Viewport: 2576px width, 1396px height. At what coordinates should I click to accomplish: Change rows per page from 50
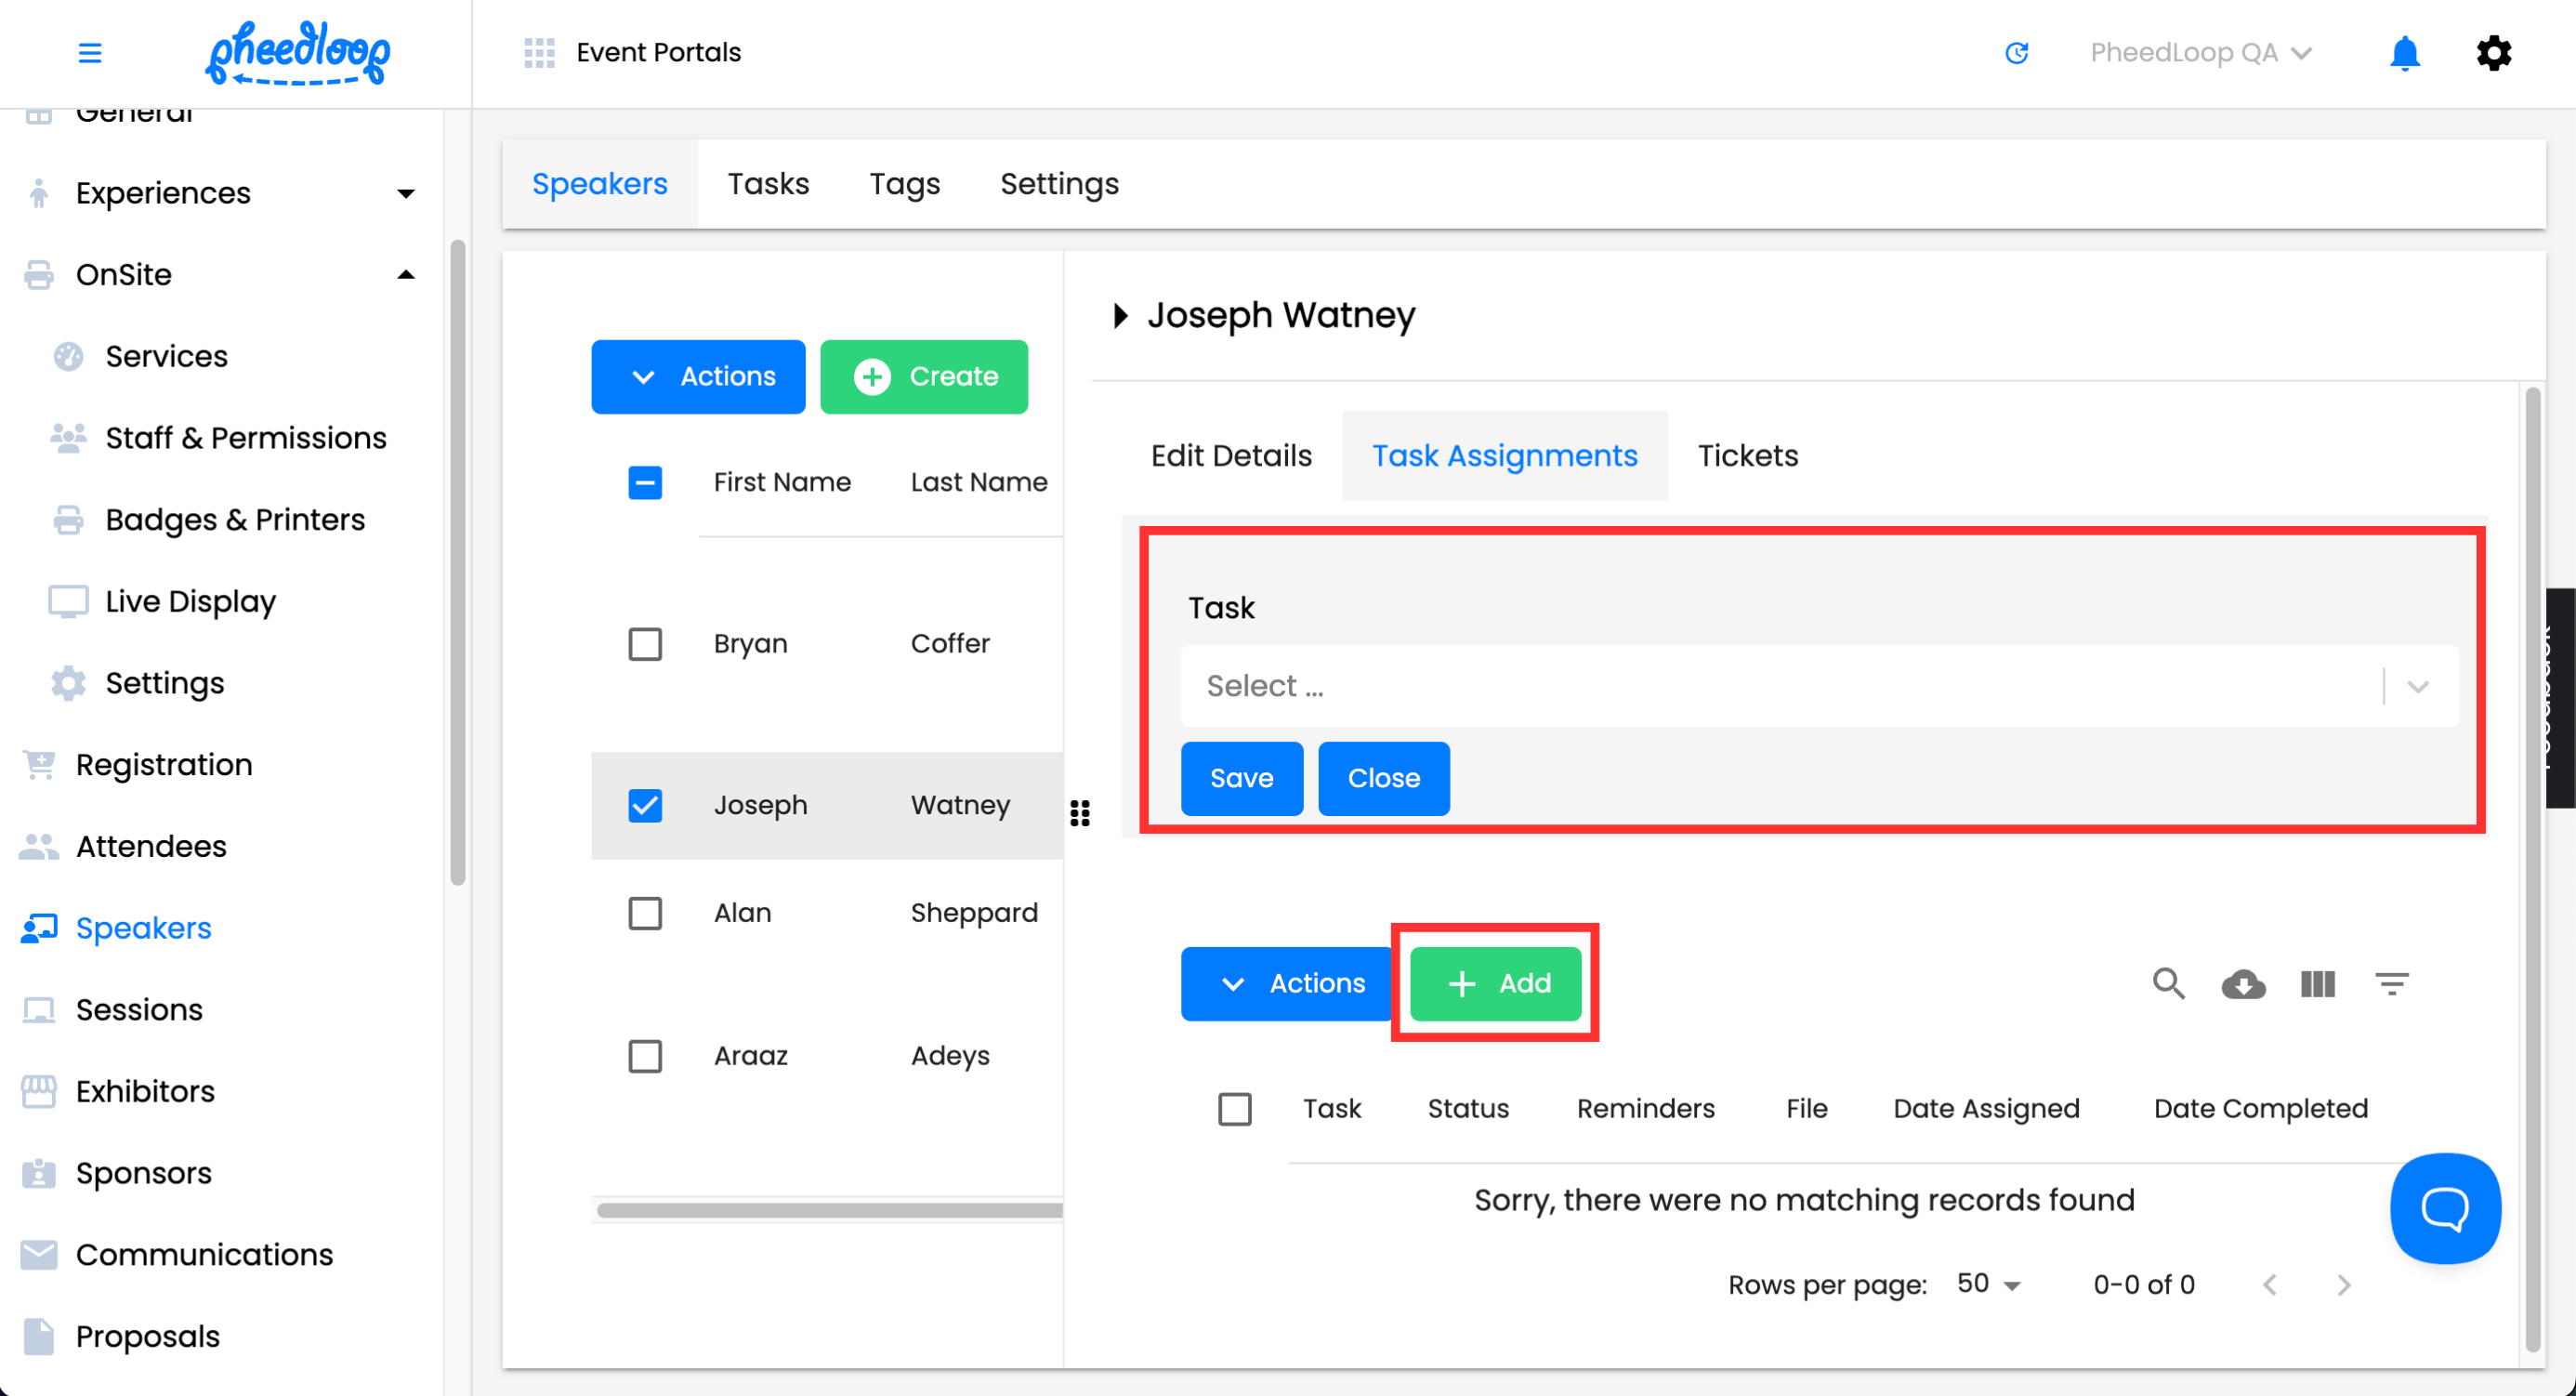click(1988, 1284)
